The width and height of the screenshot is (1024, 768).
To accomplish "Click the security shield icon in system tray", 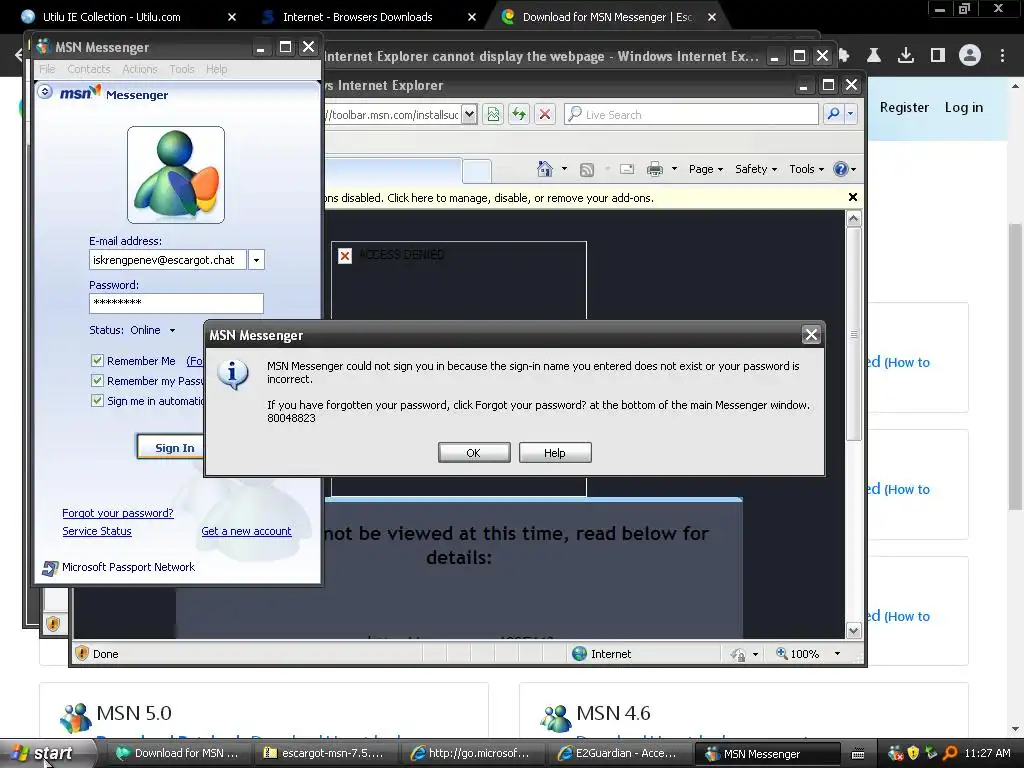I will (913, 753).
